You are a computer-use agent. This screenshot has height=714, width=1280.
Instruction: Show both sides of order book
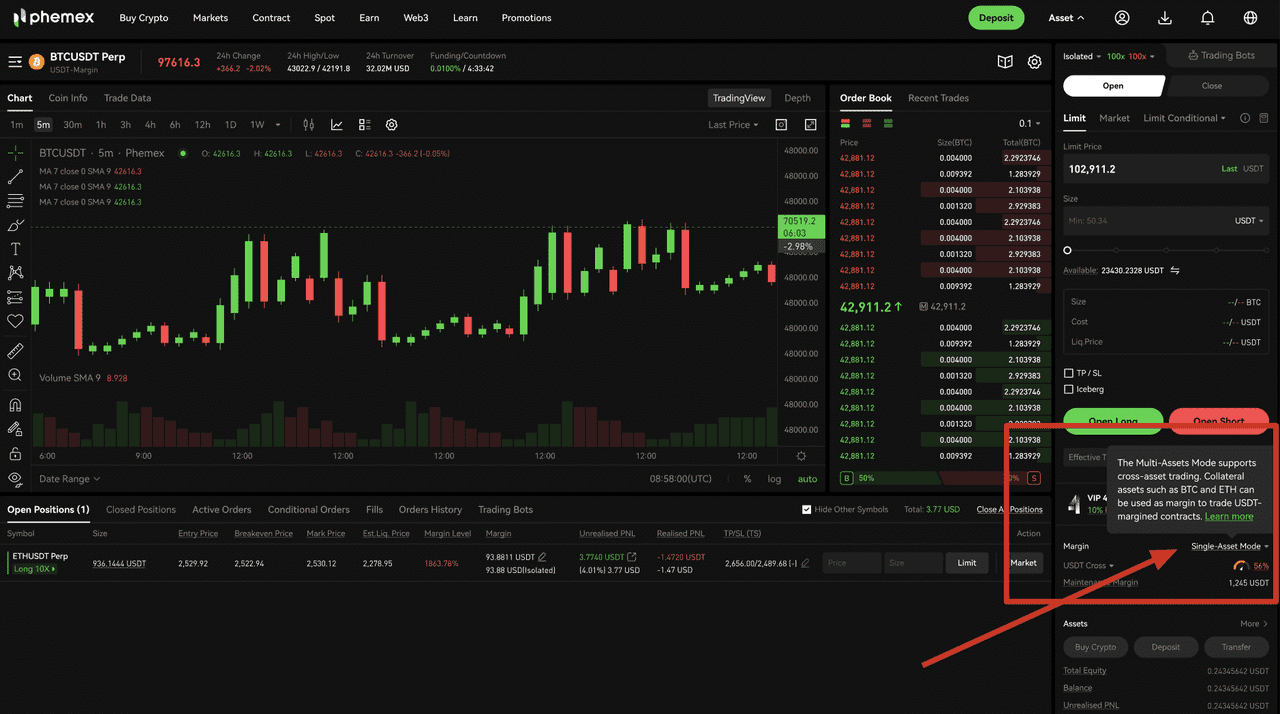[x=846, y=123]
